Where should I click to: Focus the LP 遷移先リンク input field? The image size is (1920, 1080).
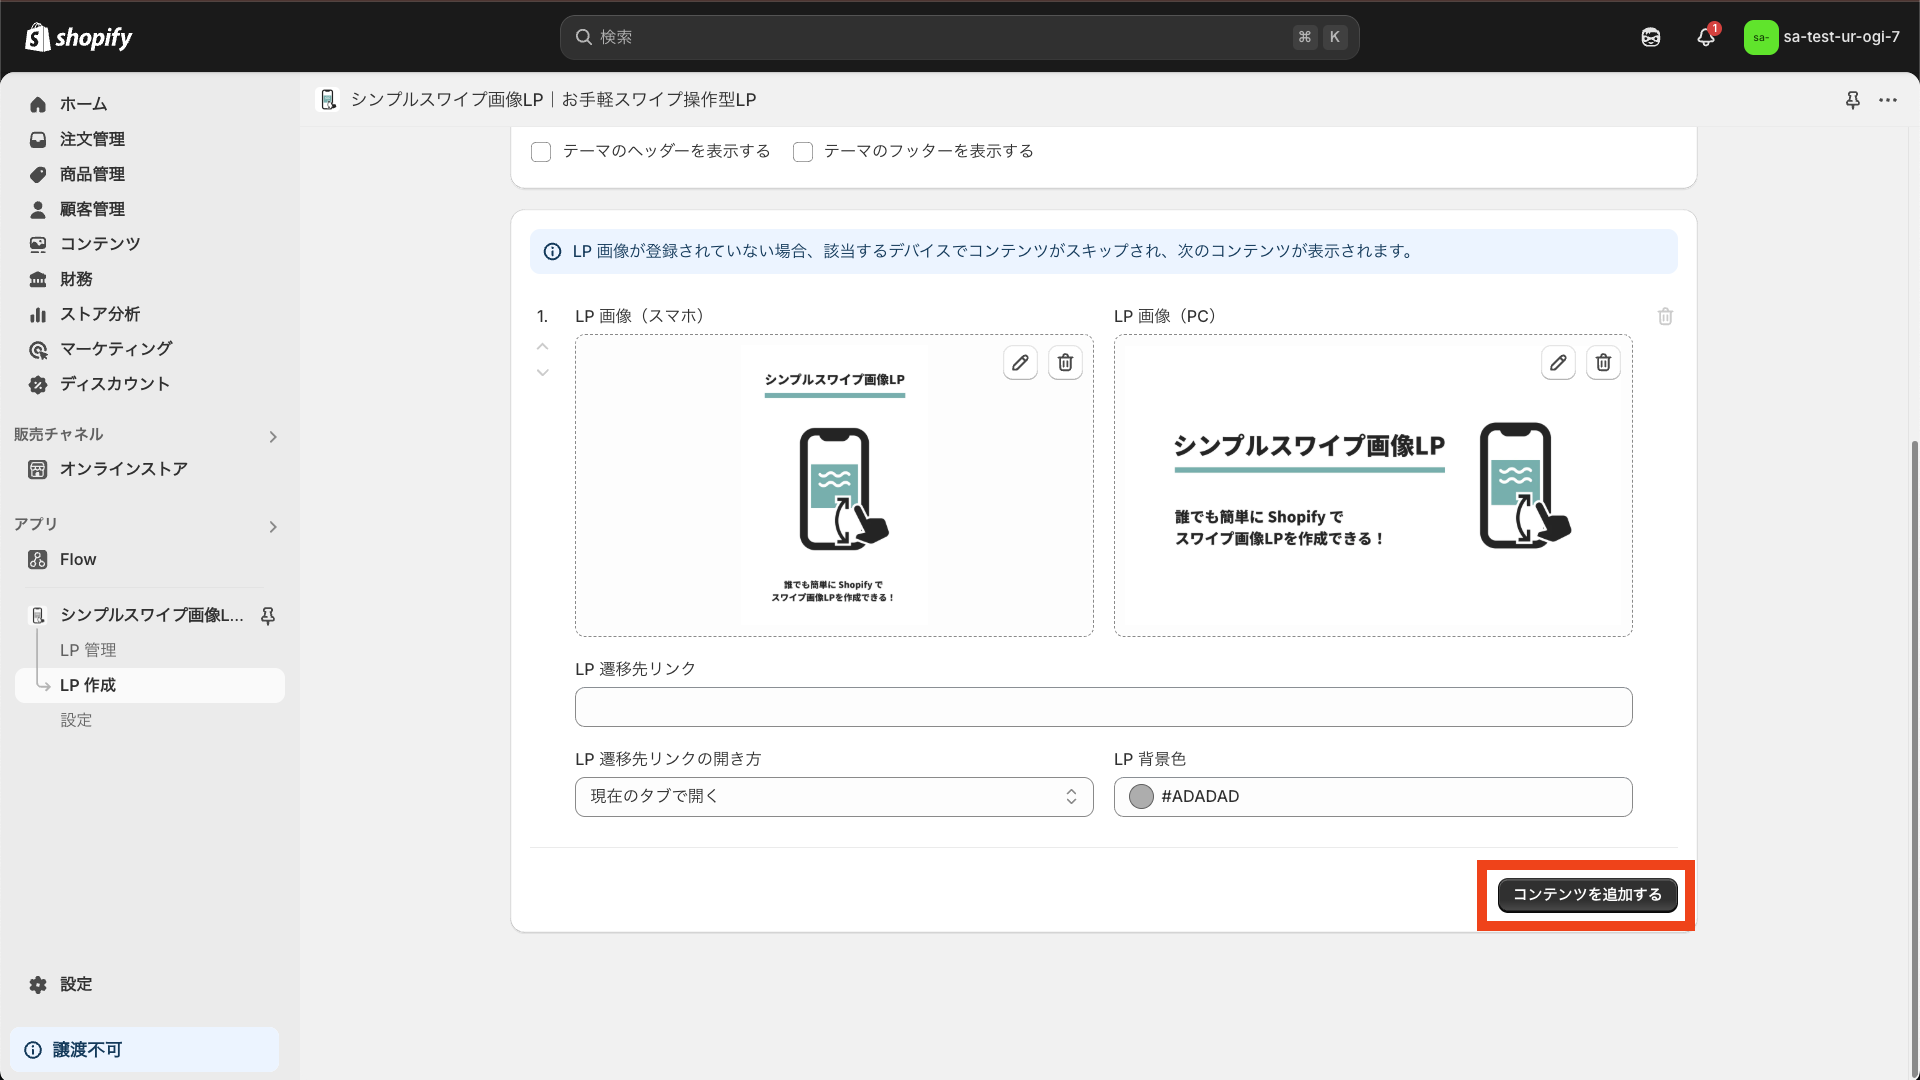(x=1103, y=707)
